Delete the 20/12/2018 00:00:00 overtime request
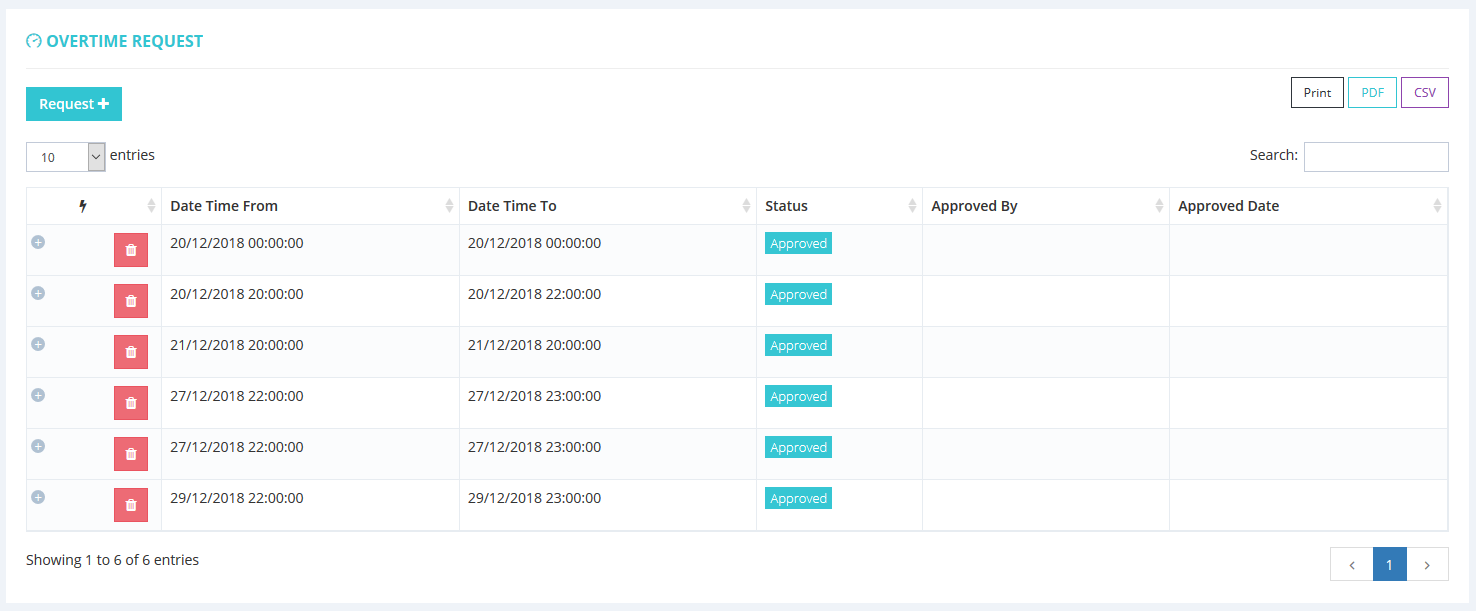 130,250
